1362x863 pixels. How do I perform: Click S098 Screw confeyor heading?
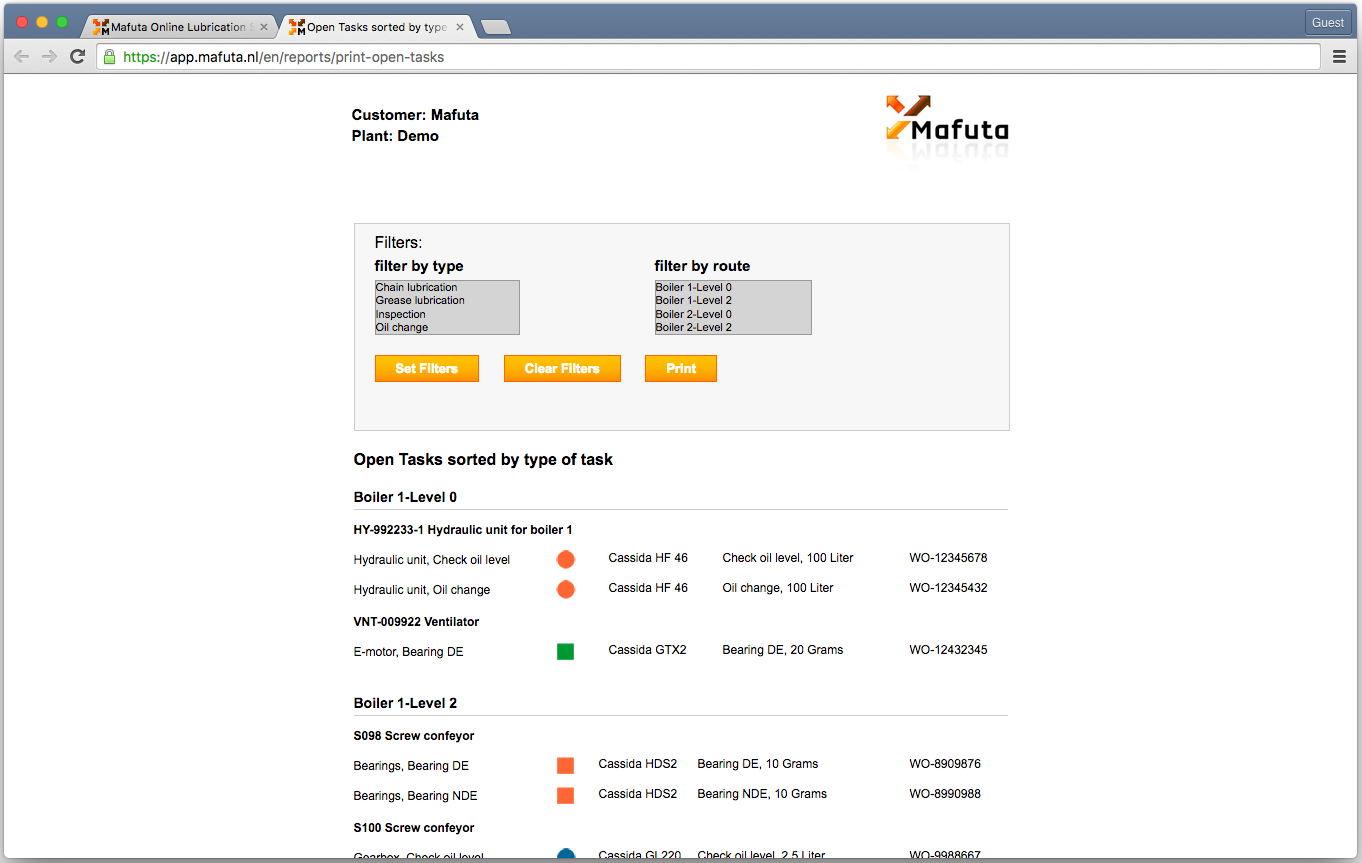click(x=414, y=736)
